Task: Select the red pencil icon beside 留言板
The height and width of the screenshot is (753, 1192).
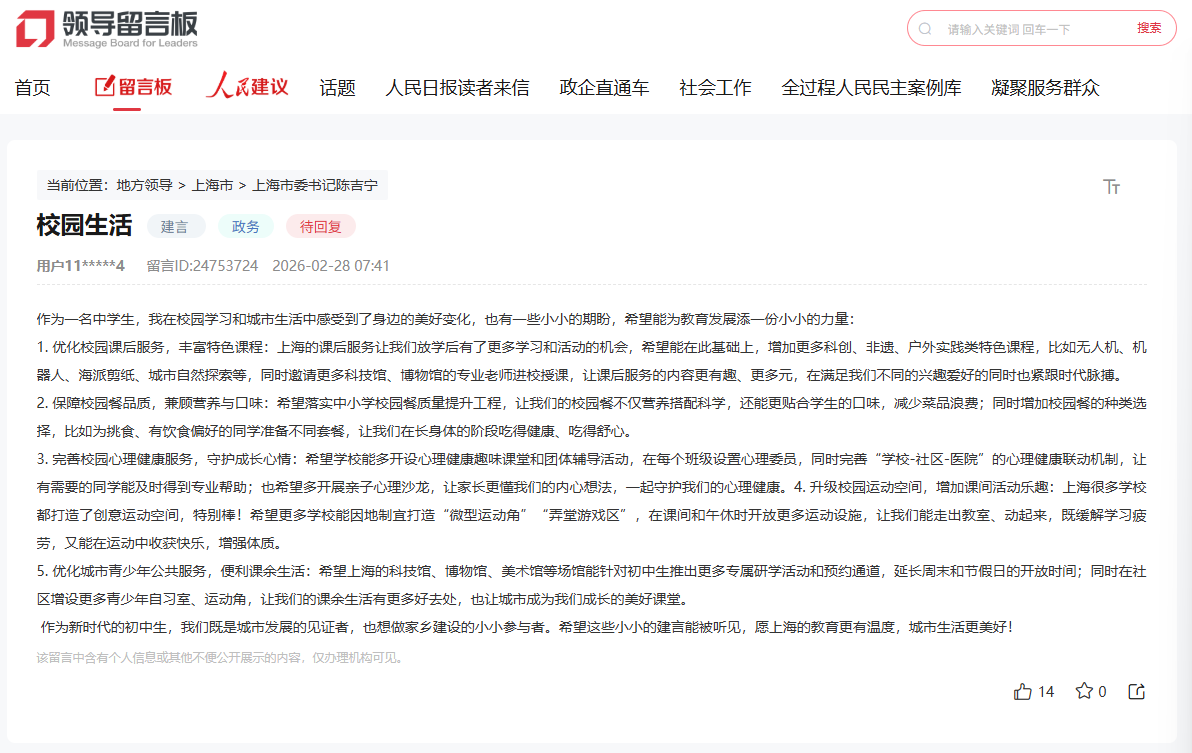Action: click(103, 87)
